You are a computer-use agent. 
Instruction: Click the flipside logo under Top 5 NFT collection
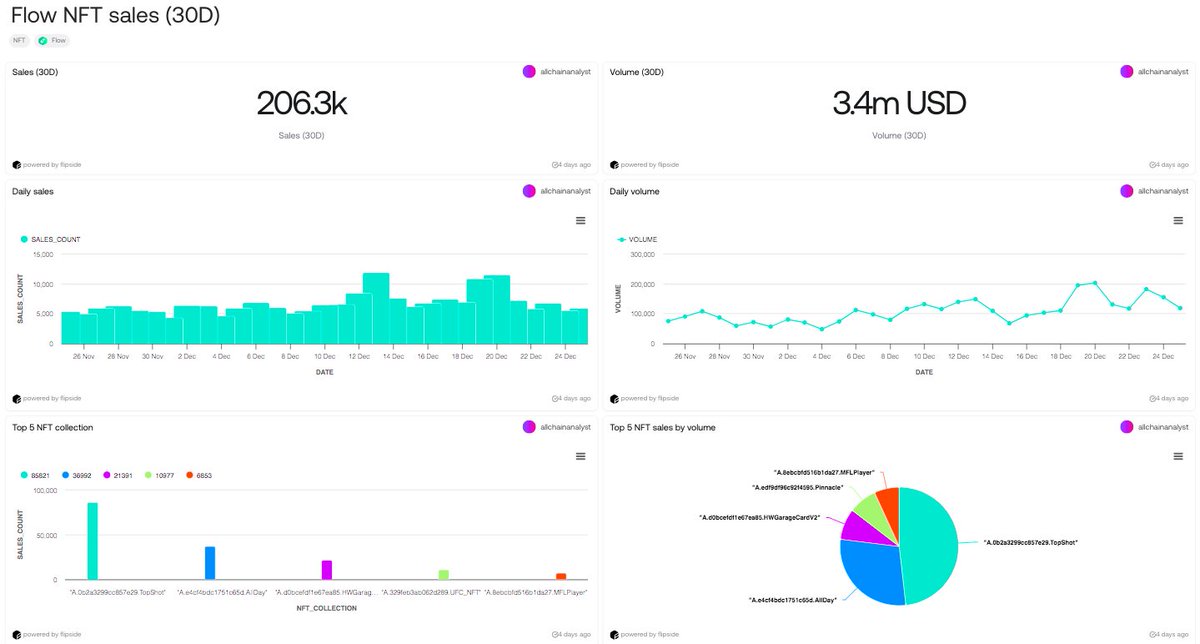tap(17, 634)
